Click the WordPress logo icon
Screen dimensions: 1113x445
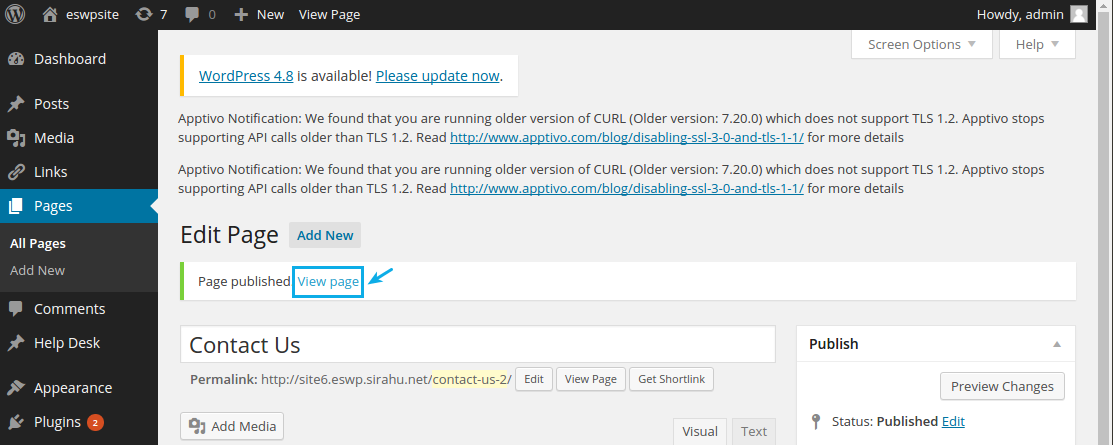(15, 14)
